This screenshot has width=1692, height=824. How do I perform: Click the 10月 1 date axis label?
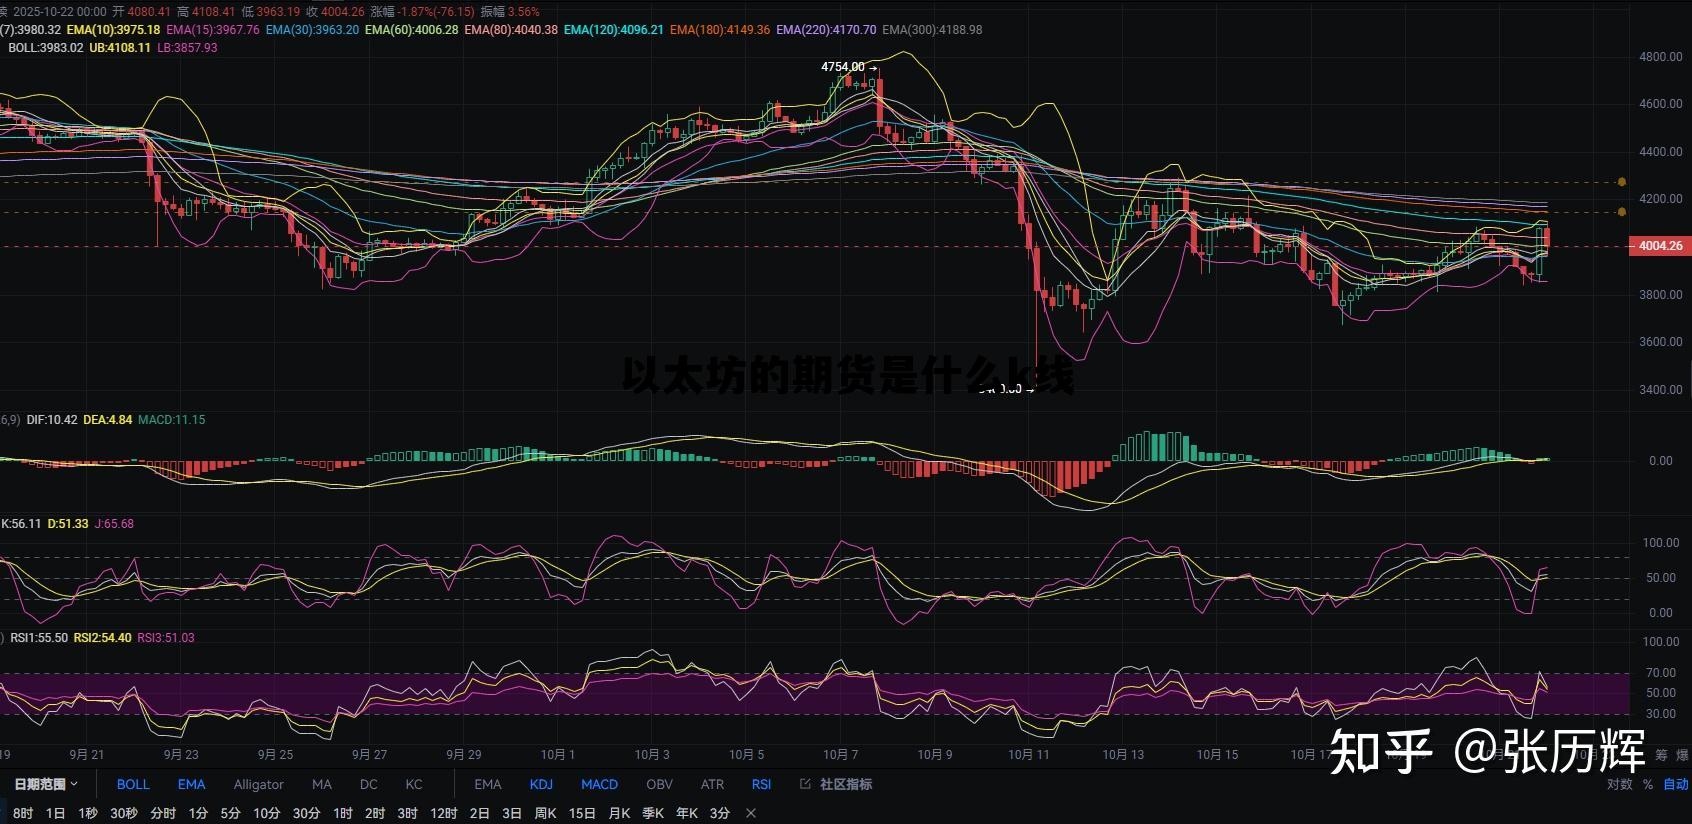[557, 755]
